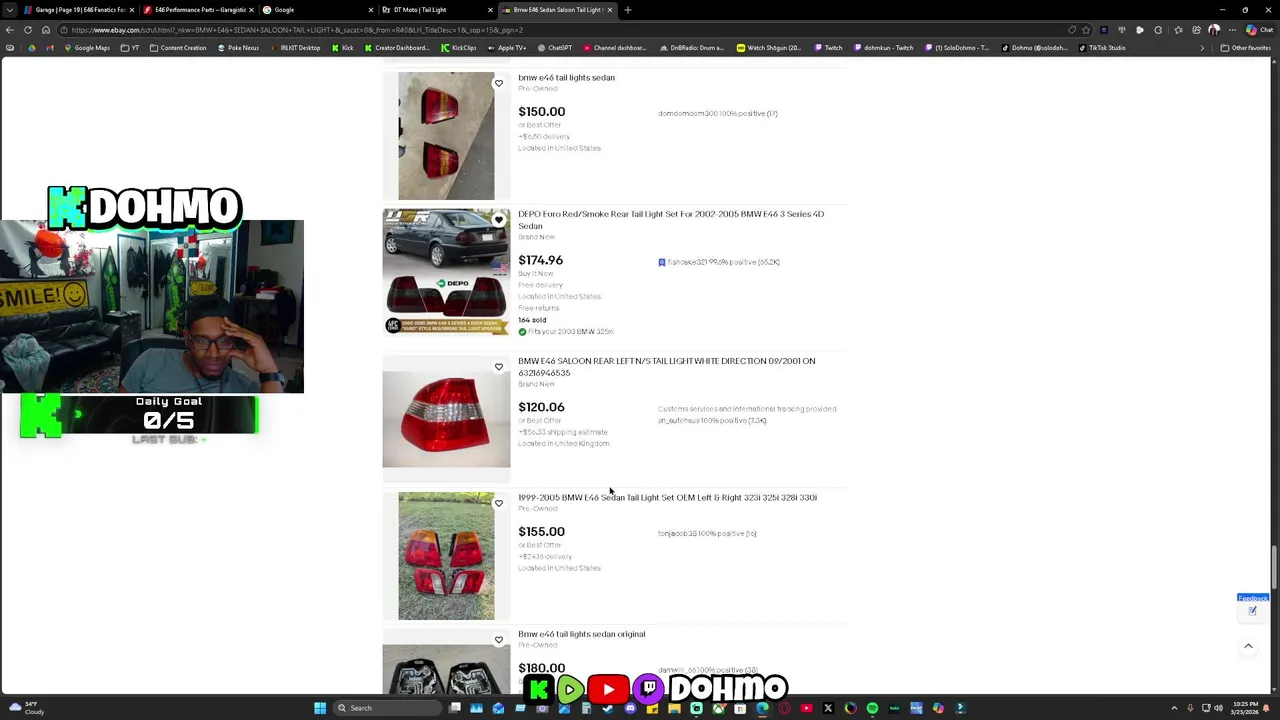The width and height of the screenshot is (1280, 720).
Task: Click the $155.00 price
Action: tap(541, 532)
